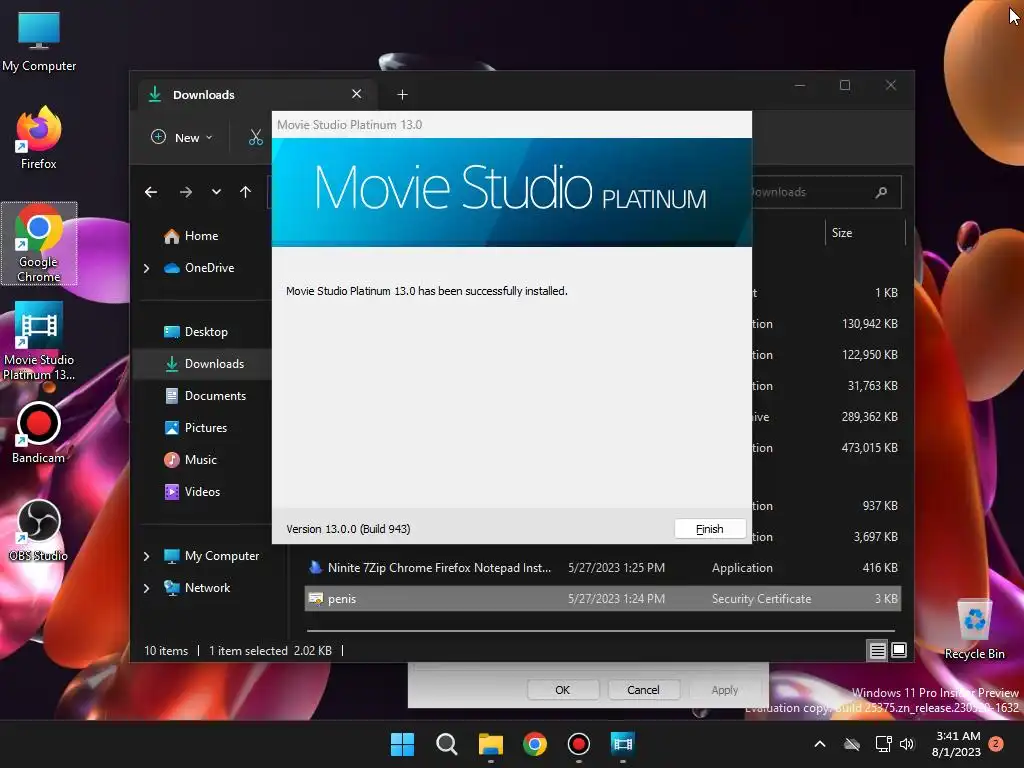Viewport: 1024px width, 768px height.
Task: Open Chrome from the taskbar
Action: 535,744
